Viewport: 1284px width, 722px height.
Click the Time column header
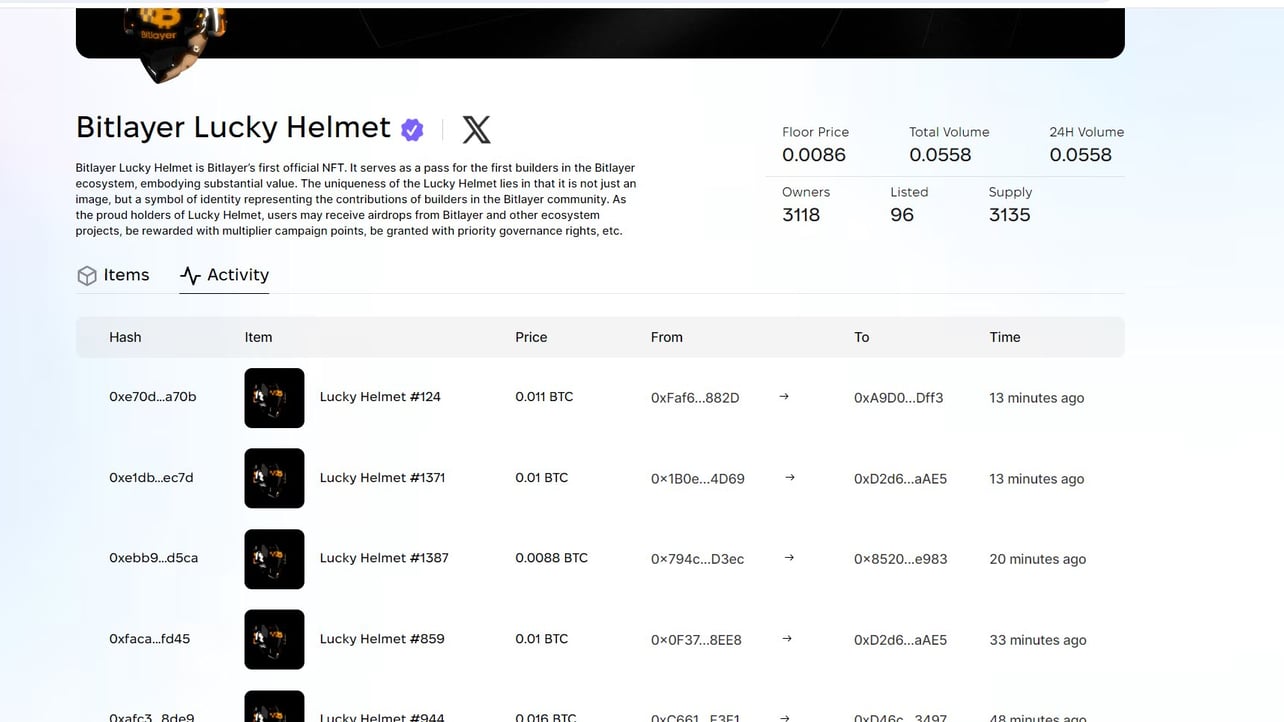1005,337
